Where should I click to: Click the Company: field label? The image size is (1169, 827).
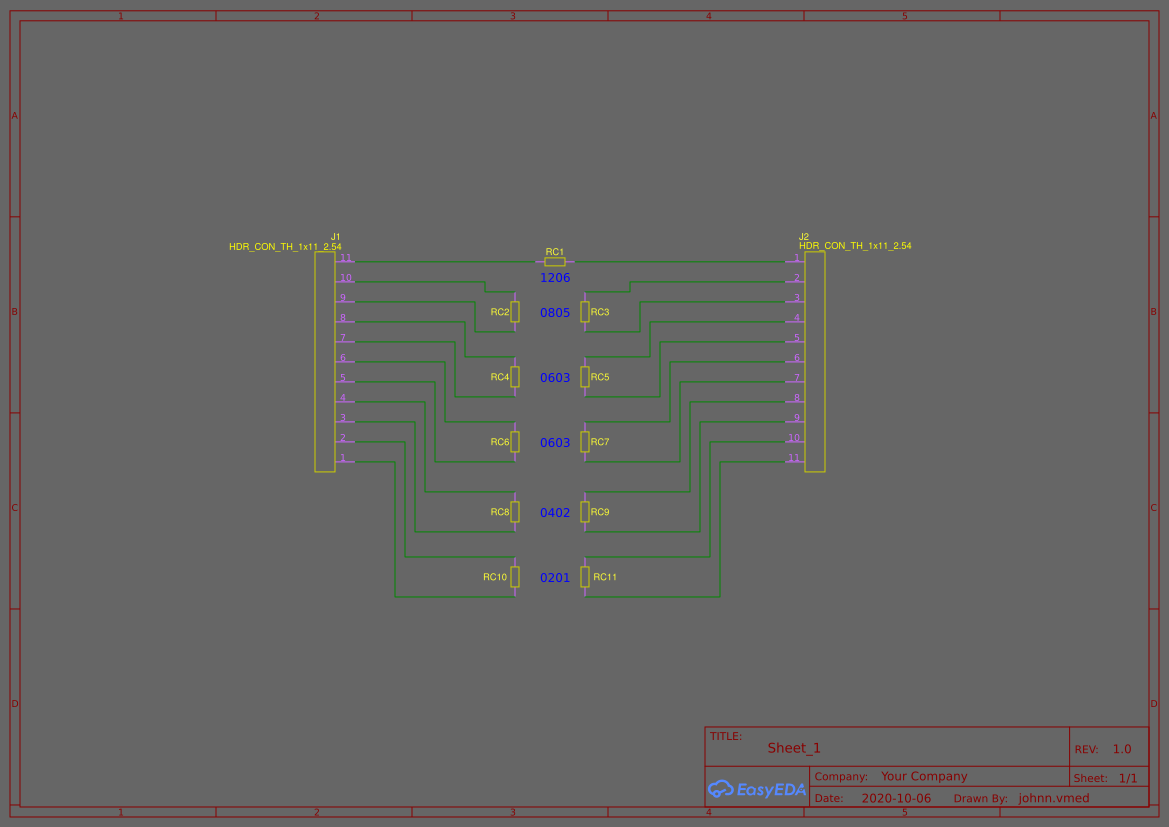point(841,776)
